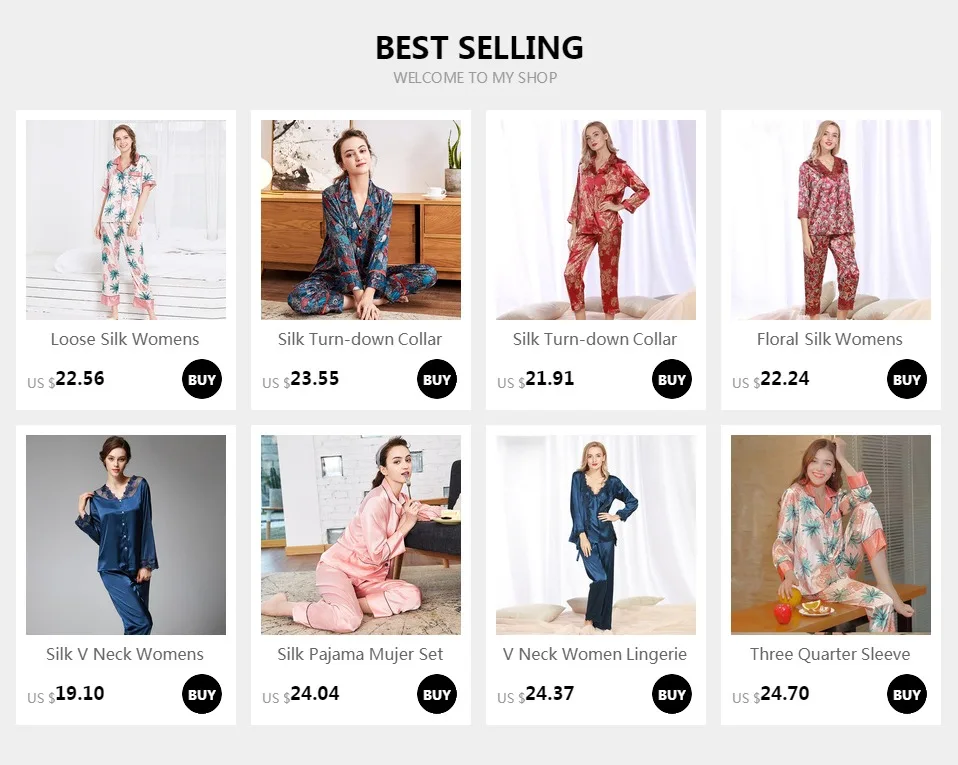The width and height of the screenshot is (958, 765).
Task: Open the Floral Silk Womens title link
Action: coord(830,339)
